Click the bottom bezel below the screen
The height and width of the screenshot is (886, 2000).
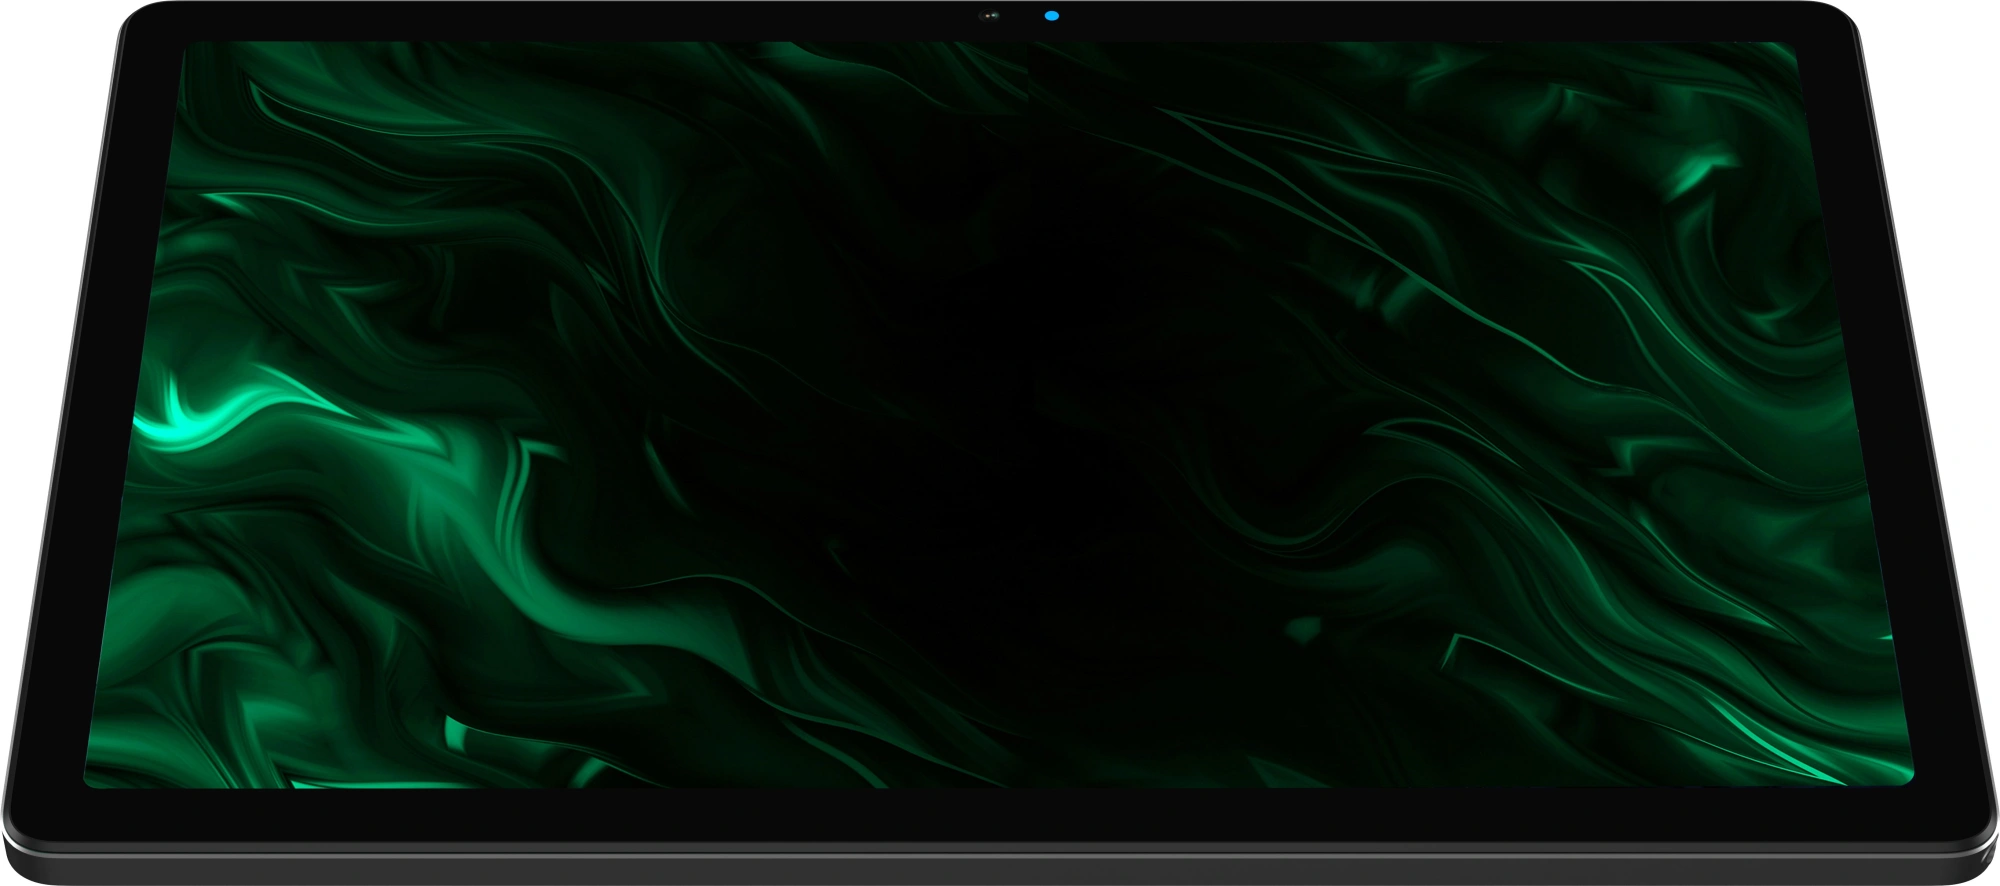[x=1000, y=815]
